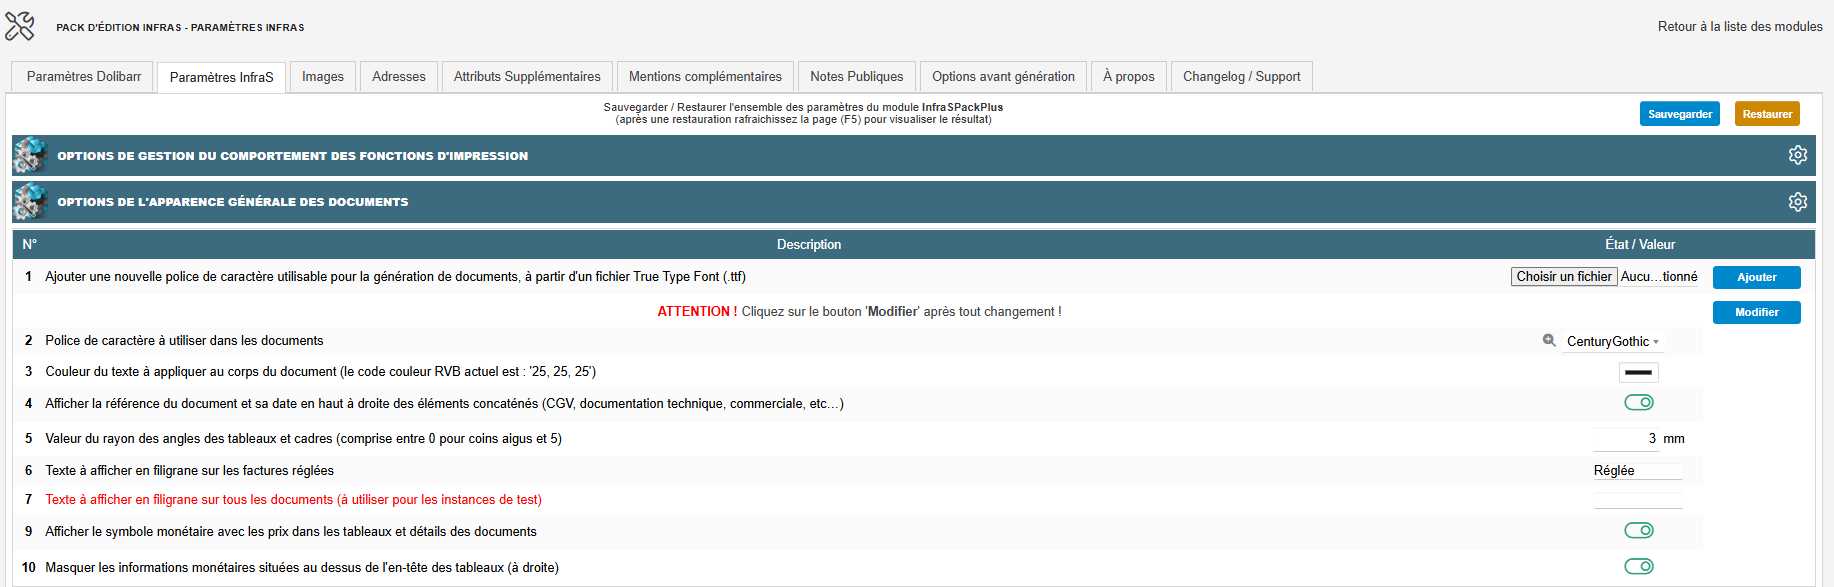This screenshot has width=1834, height=587.
Task: Toggle currency symbol display with prices
Action: coord(1638,530)
